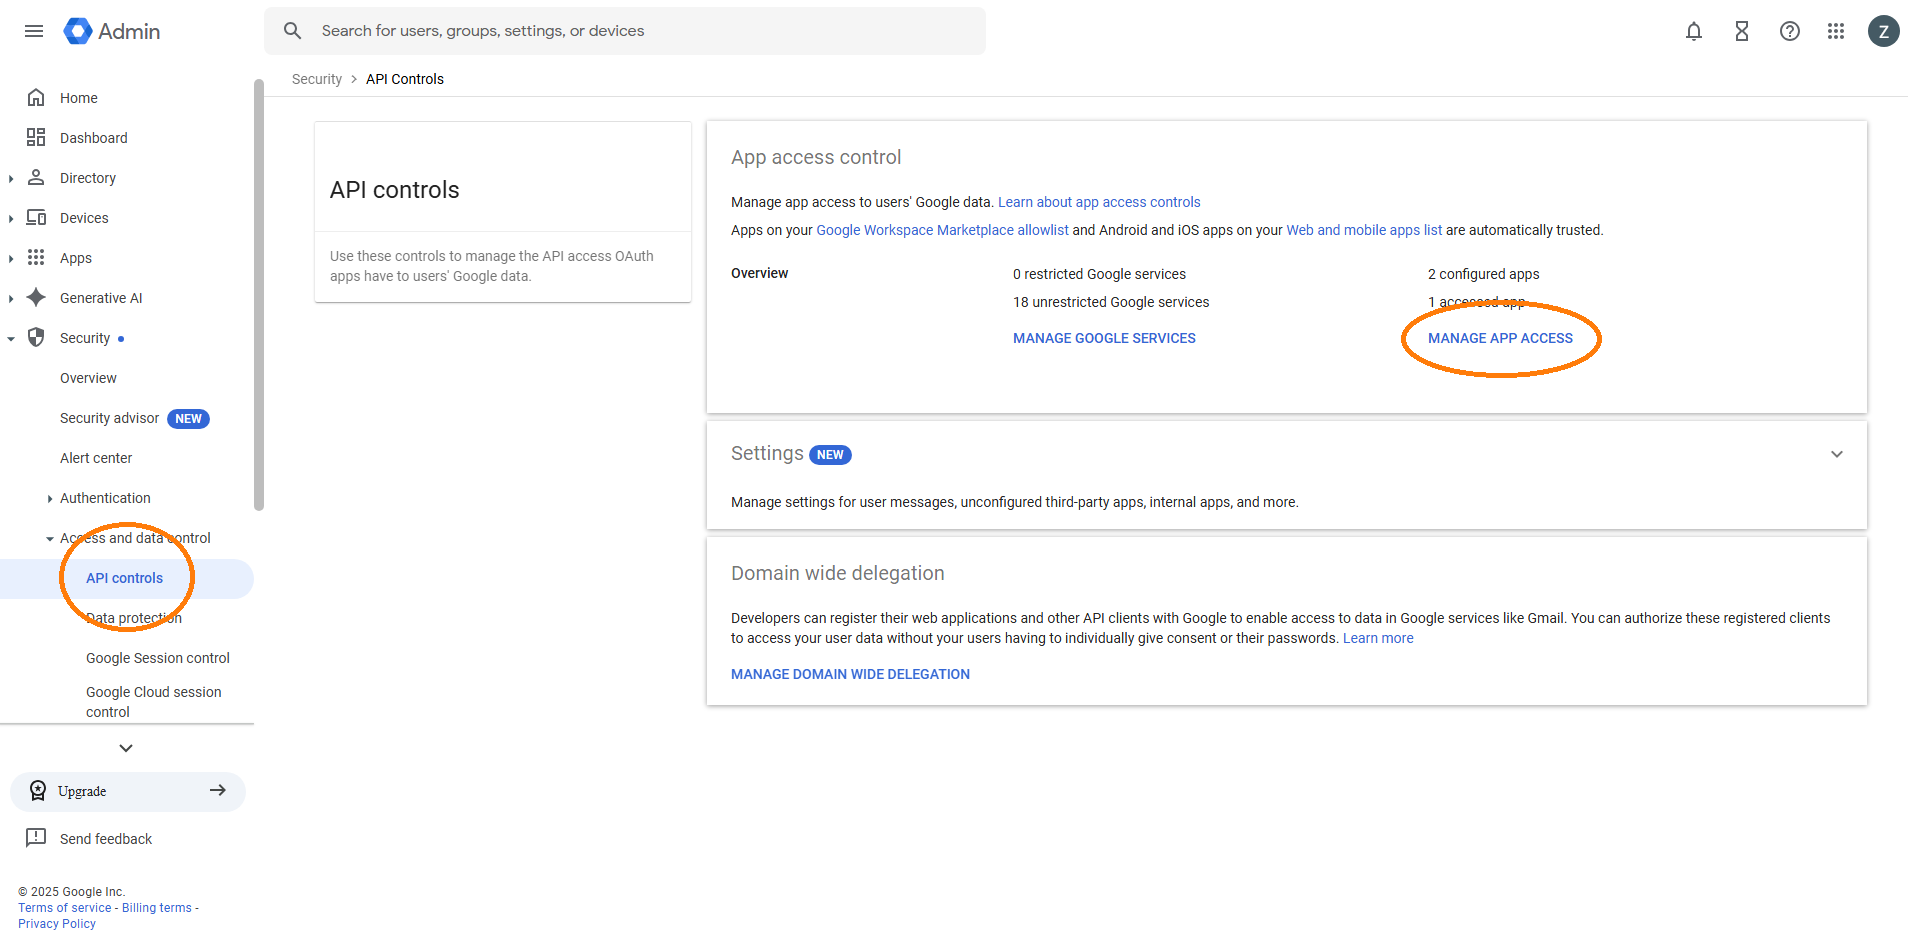Focus the search users and settings field
The image size is (1908, 940).
pos(625,31)
